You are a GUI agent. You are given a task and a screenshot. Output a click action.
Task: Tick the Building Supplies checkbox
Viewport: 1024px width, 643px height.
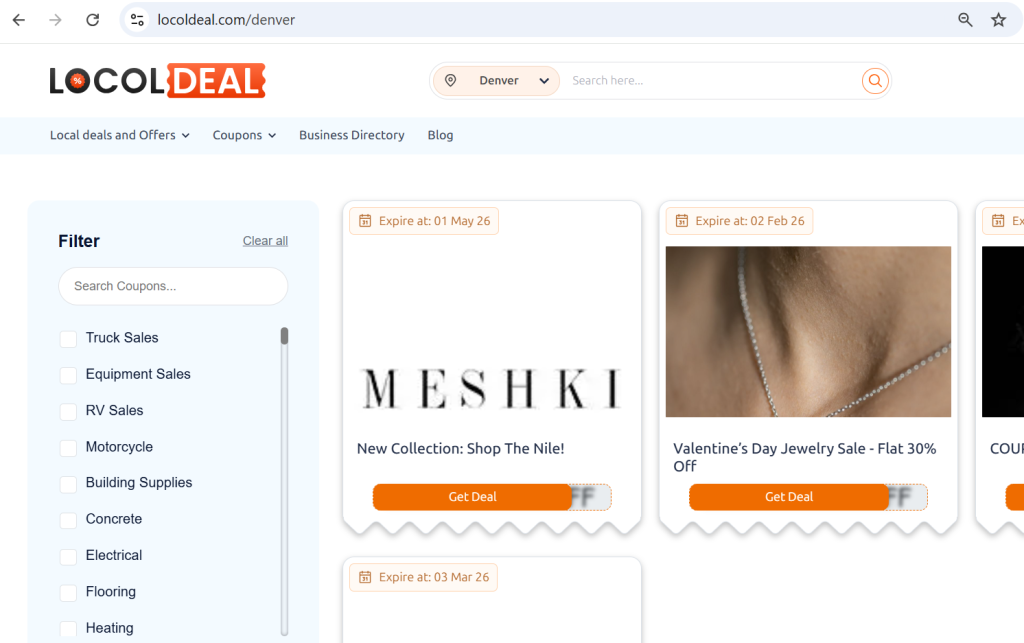tap(68, 484)
